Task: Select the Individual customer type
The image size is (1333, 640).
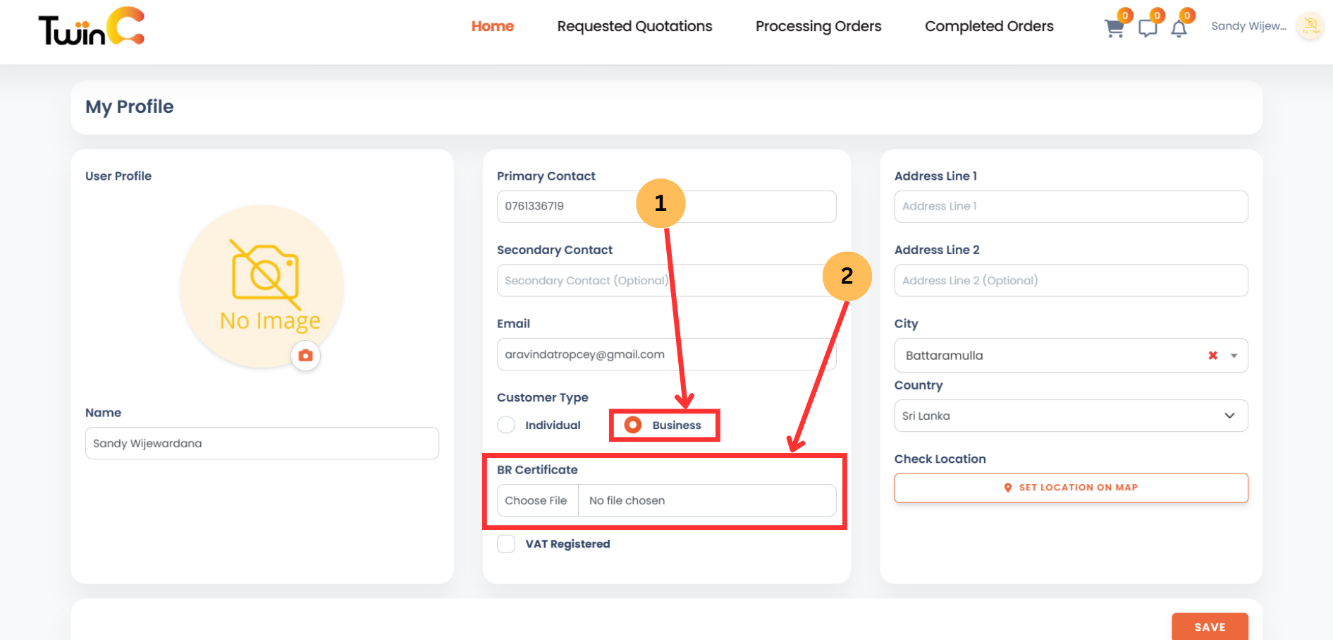Action: [x=506, y=424]
